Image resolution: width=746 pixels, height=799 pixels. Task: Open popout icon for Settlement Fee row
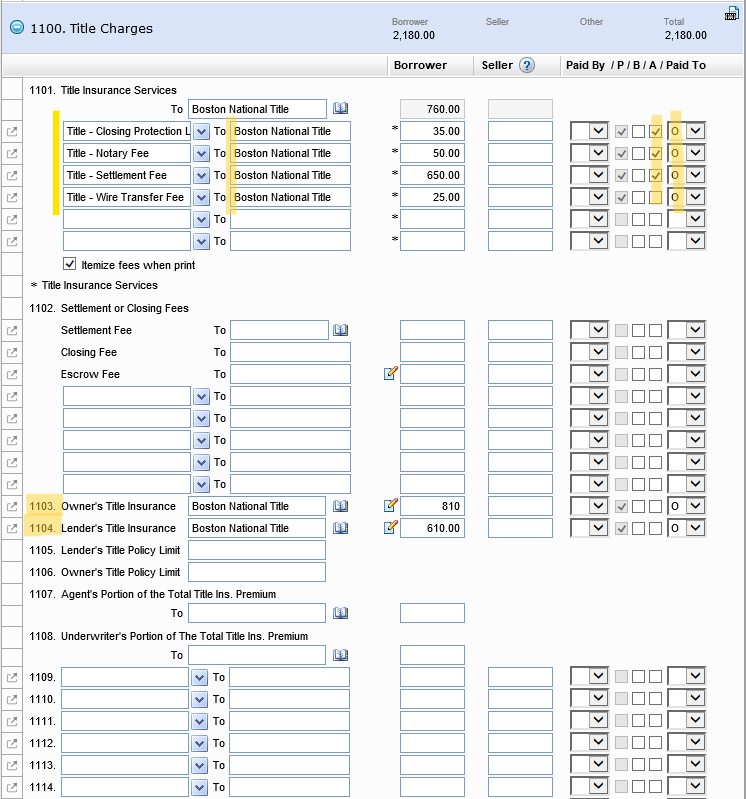click(12, 330)
